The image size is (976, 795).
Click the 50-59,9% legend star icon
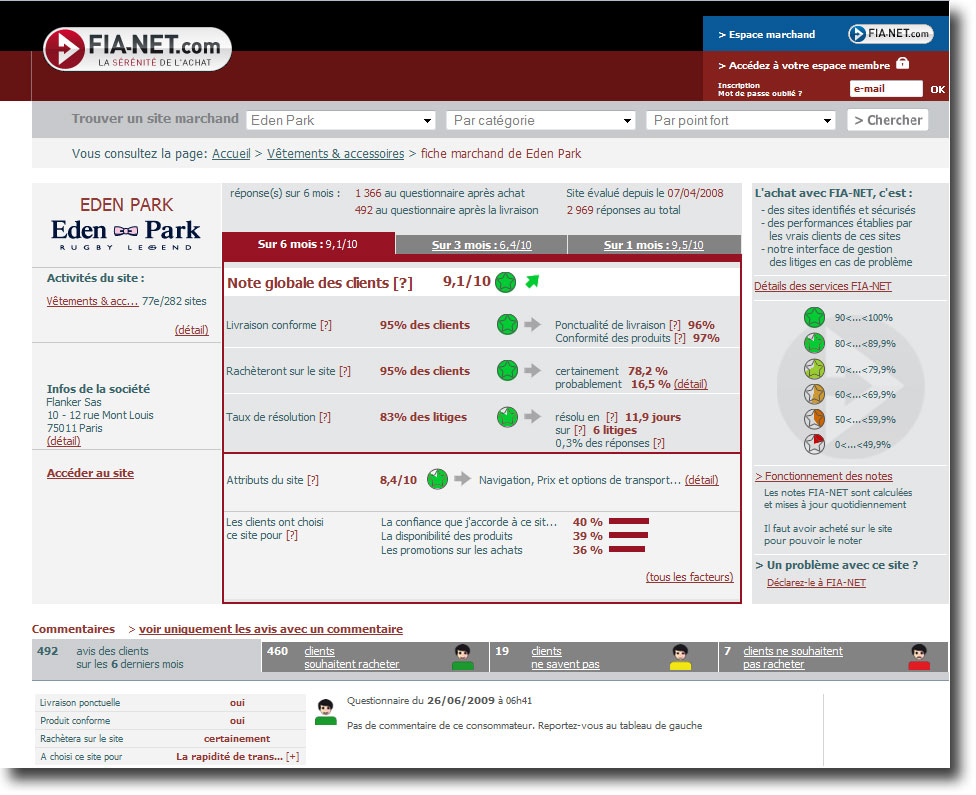pos(814,419)
